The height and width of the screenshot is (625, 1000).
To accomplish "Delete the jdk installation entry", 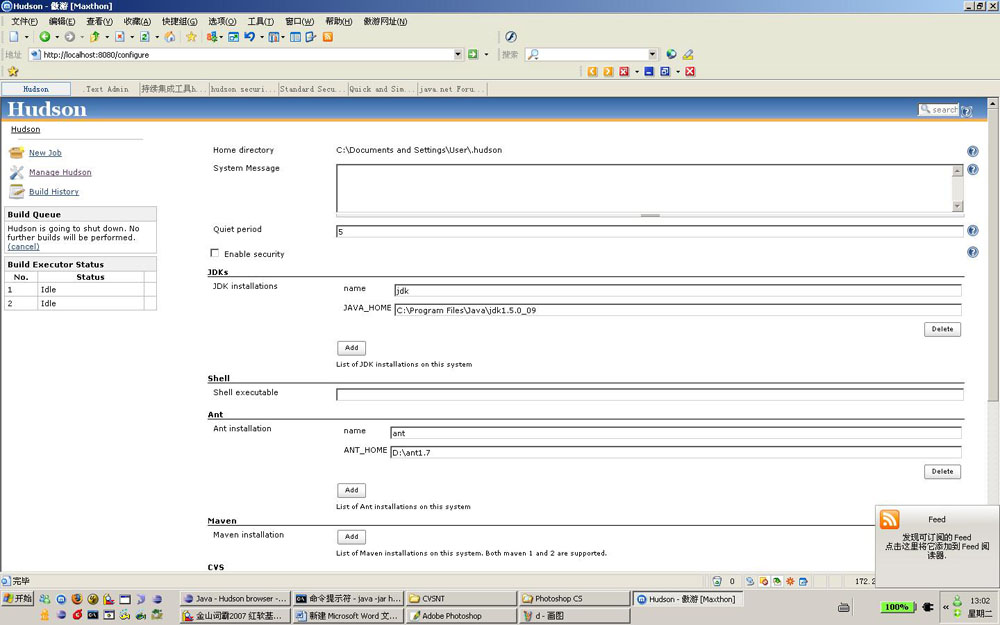I will point(942,329).
